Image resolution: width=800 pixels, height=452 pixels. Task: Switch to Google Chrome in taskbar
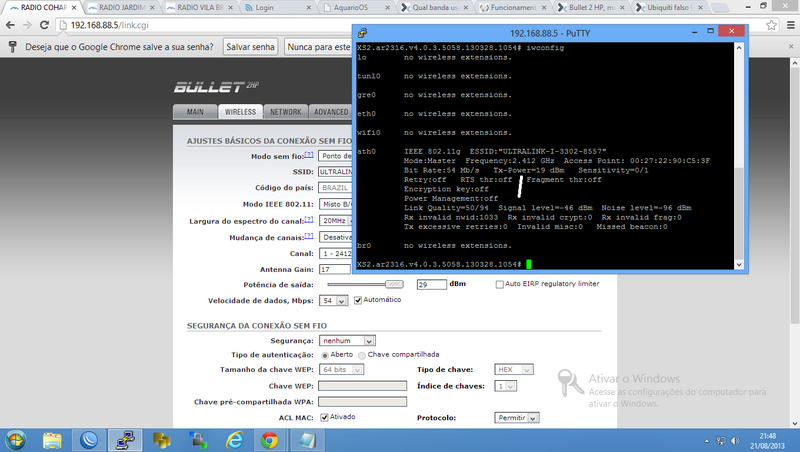tap(269, 440)
